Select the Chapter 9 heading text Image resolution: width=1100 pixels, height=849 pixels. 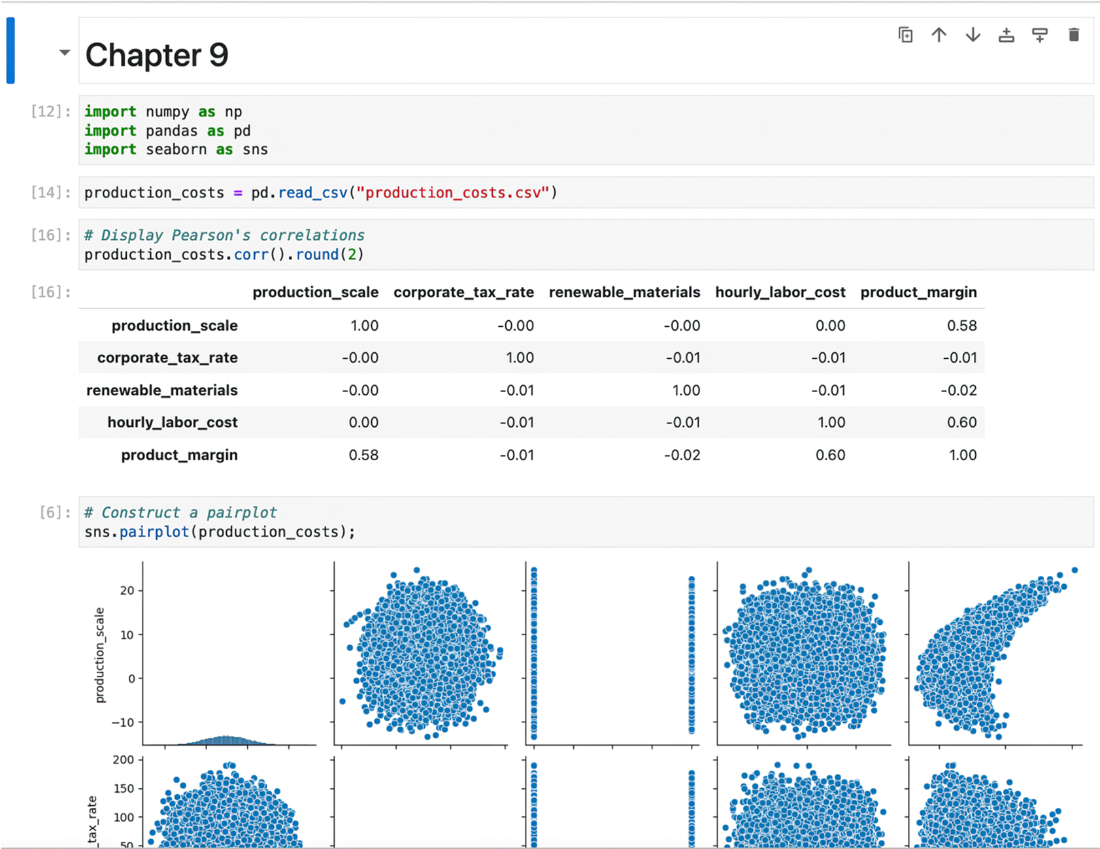tap(156, 55)
